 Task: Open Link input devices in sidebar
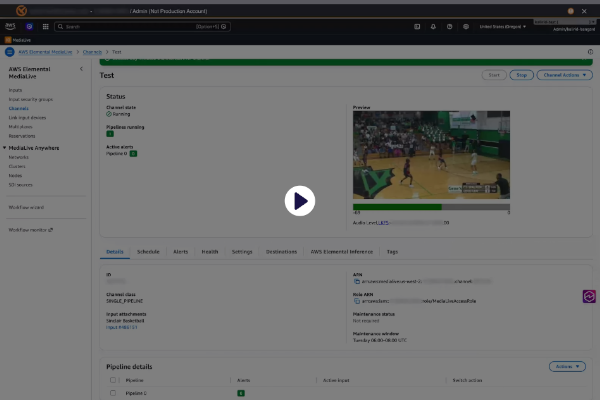pyautogui.click(x=27, y=118)
